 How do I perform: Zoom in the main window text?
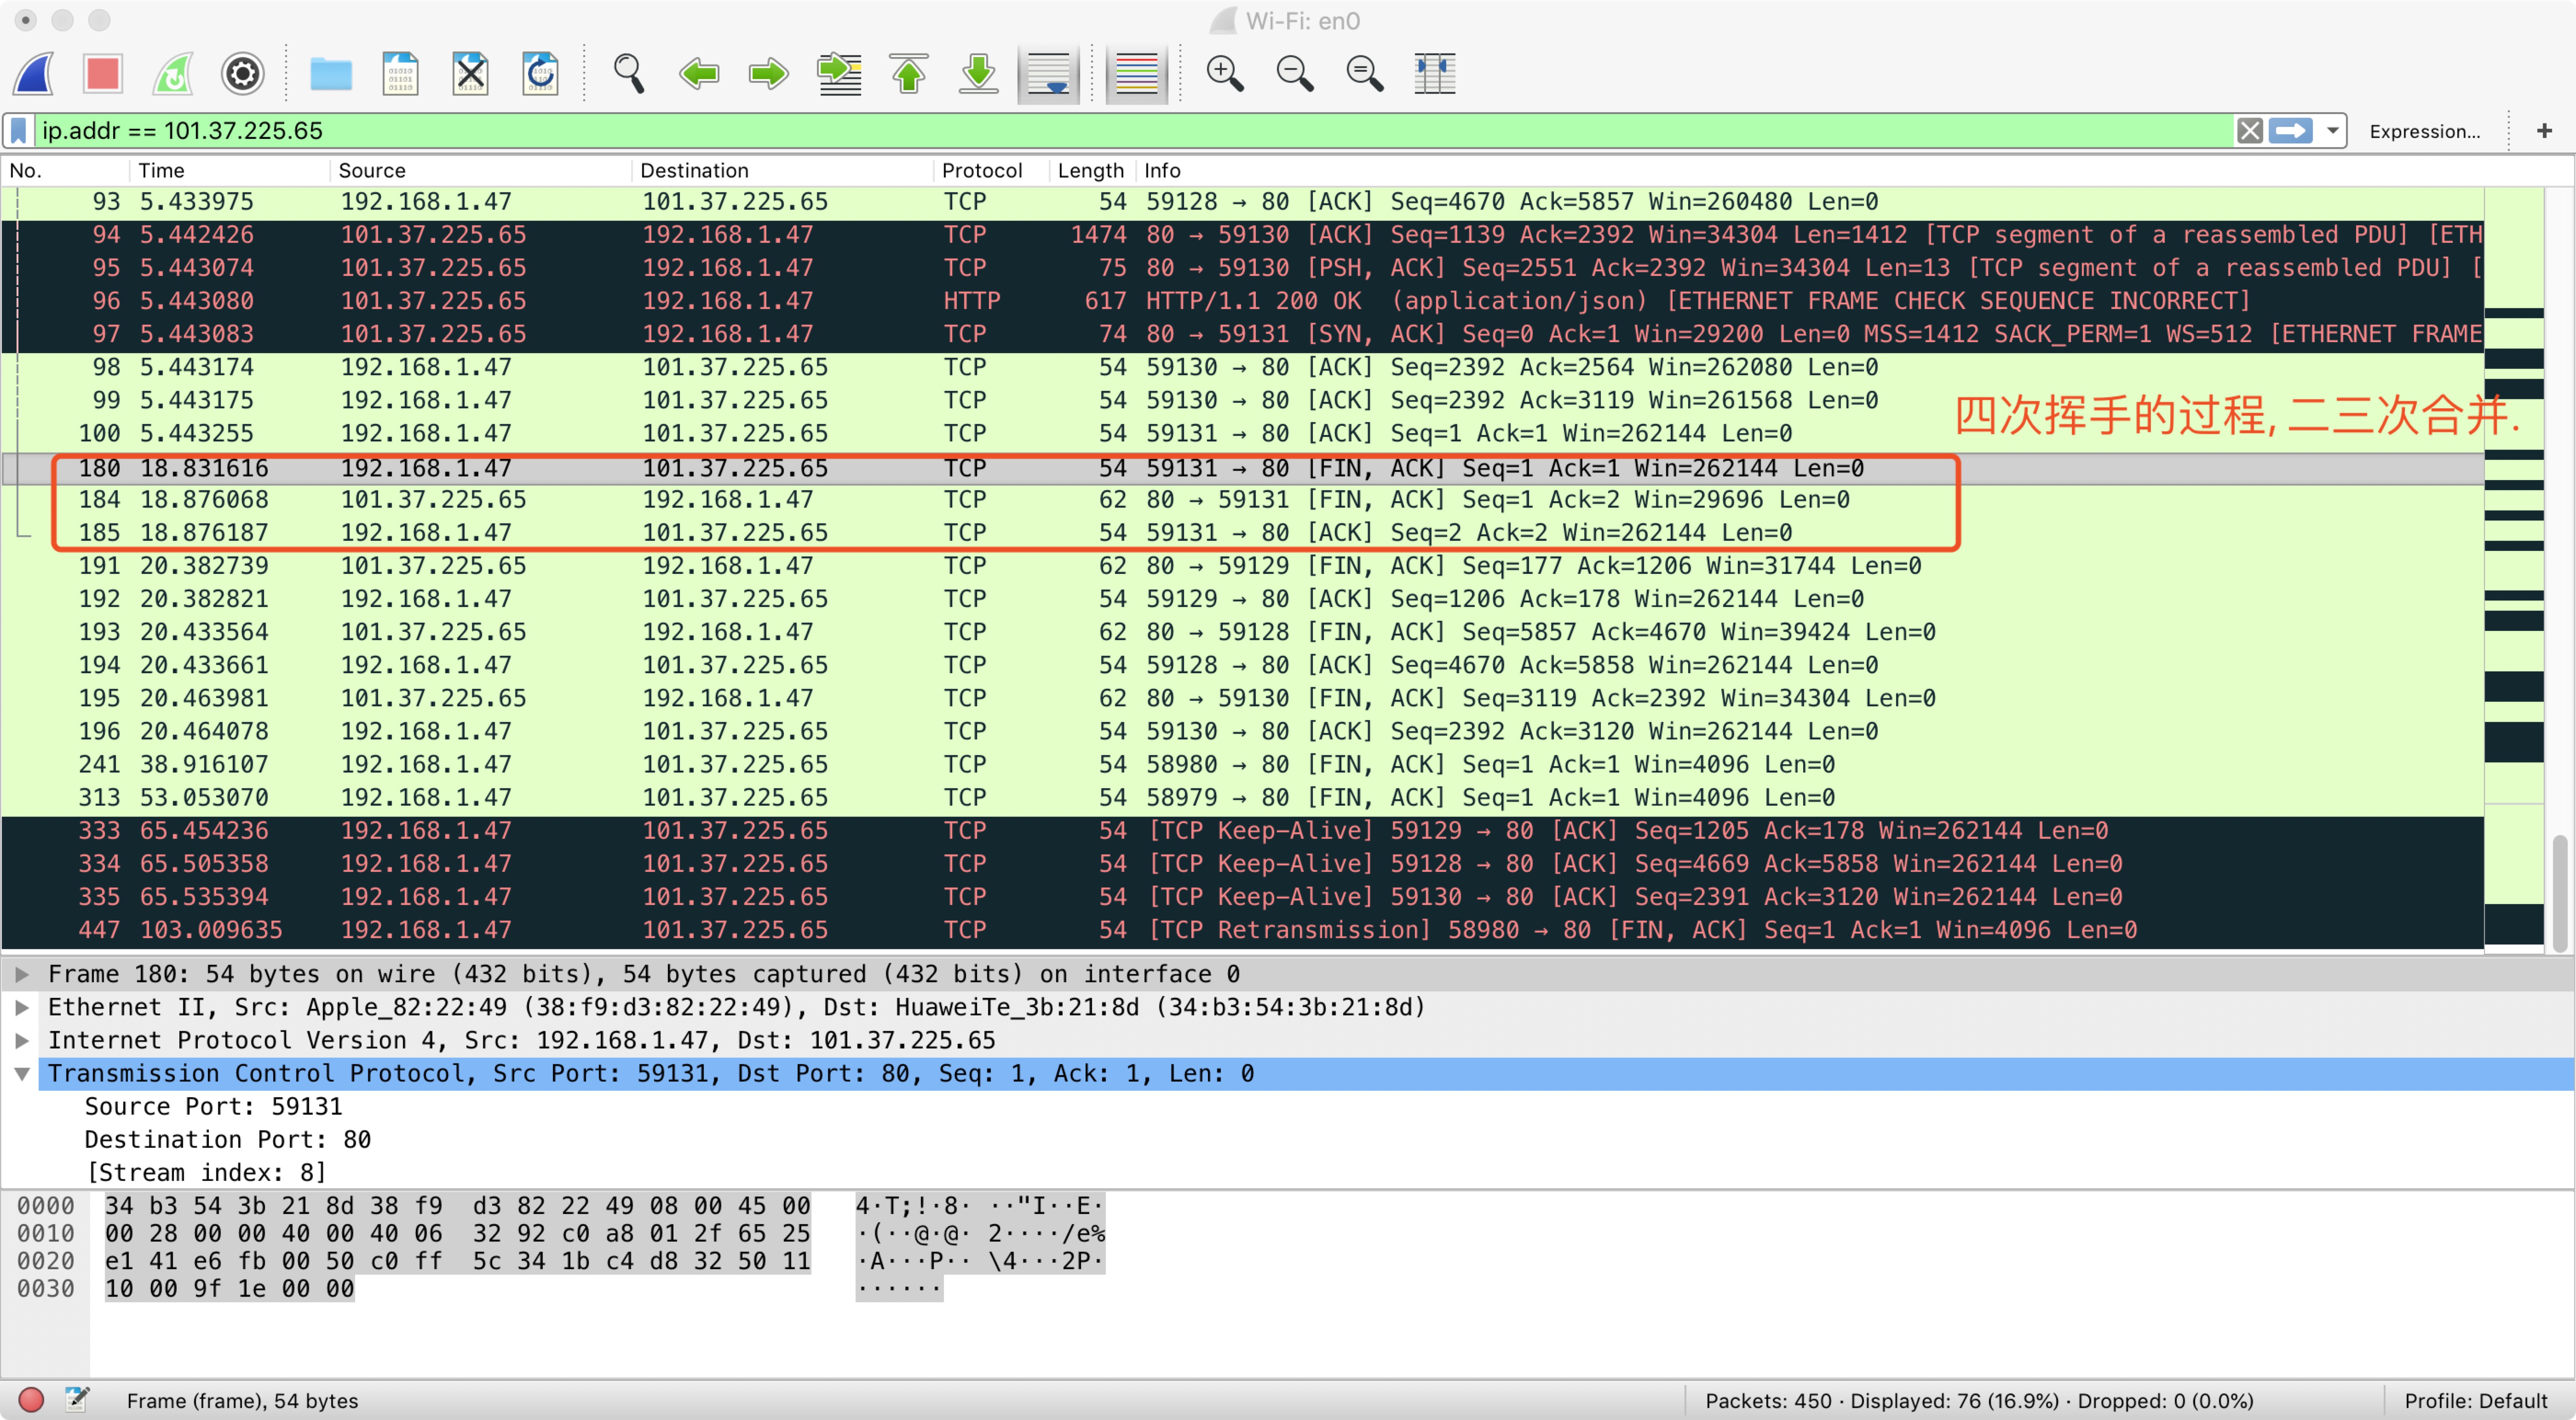click(1225, 73)
